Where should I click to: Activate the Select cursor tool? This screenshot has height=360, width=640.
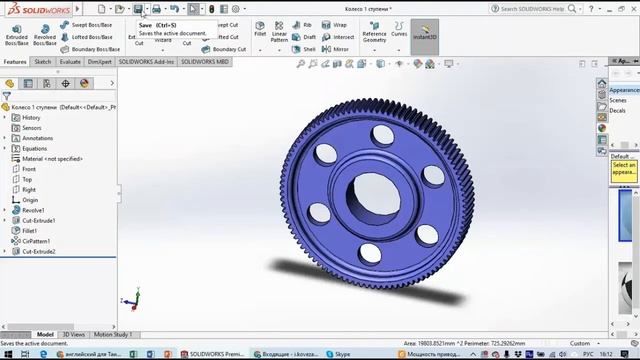tap(193, 9)
